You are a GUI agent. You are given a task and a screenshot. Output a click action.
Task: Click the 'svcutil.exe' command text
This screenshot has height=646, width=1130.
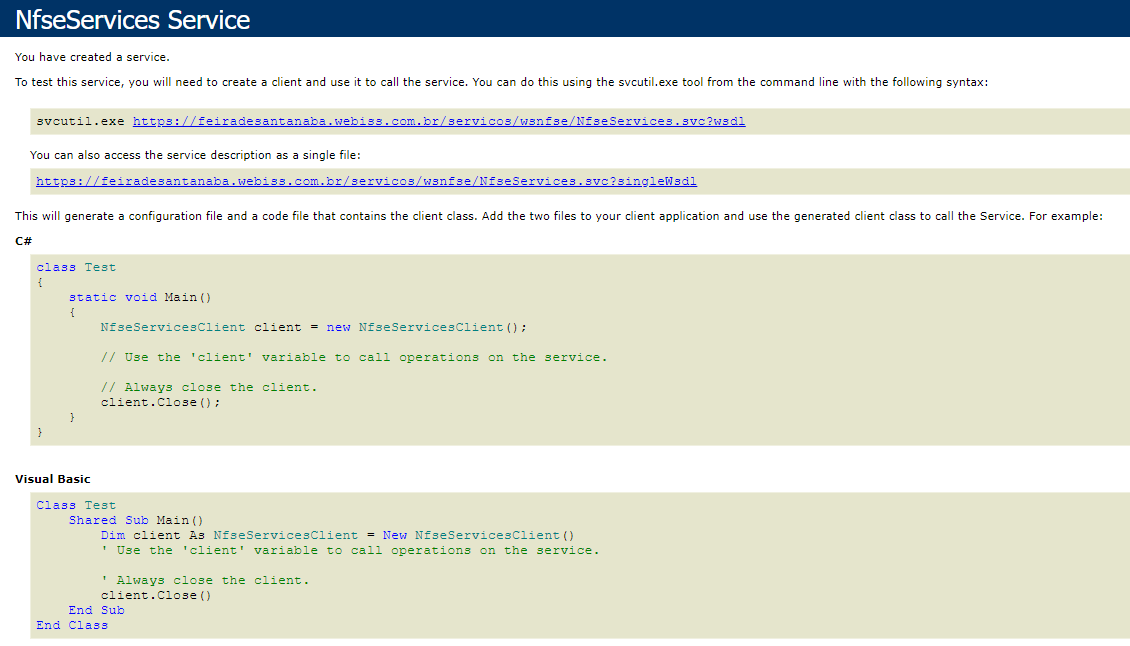click(x=80, y=121)
